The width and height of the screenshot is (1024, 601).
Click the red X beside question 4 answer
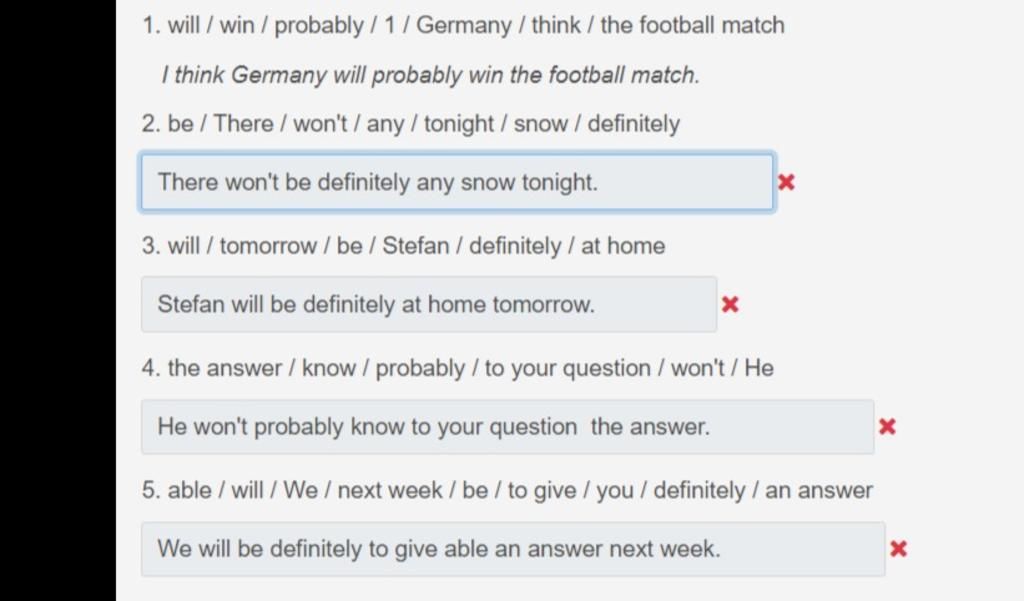(887, 427)
